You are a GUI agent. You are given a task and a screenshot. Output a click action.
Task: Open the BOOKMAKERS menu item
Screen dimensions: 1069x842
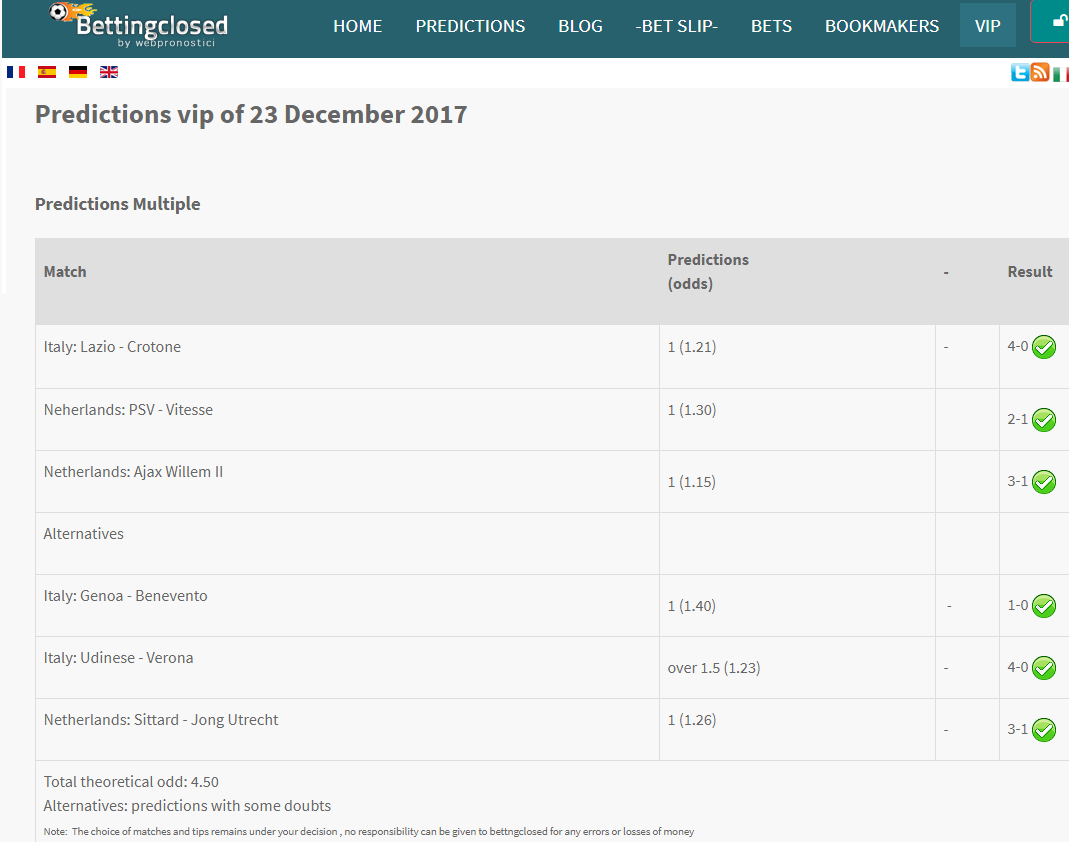(x=882, y=26)
